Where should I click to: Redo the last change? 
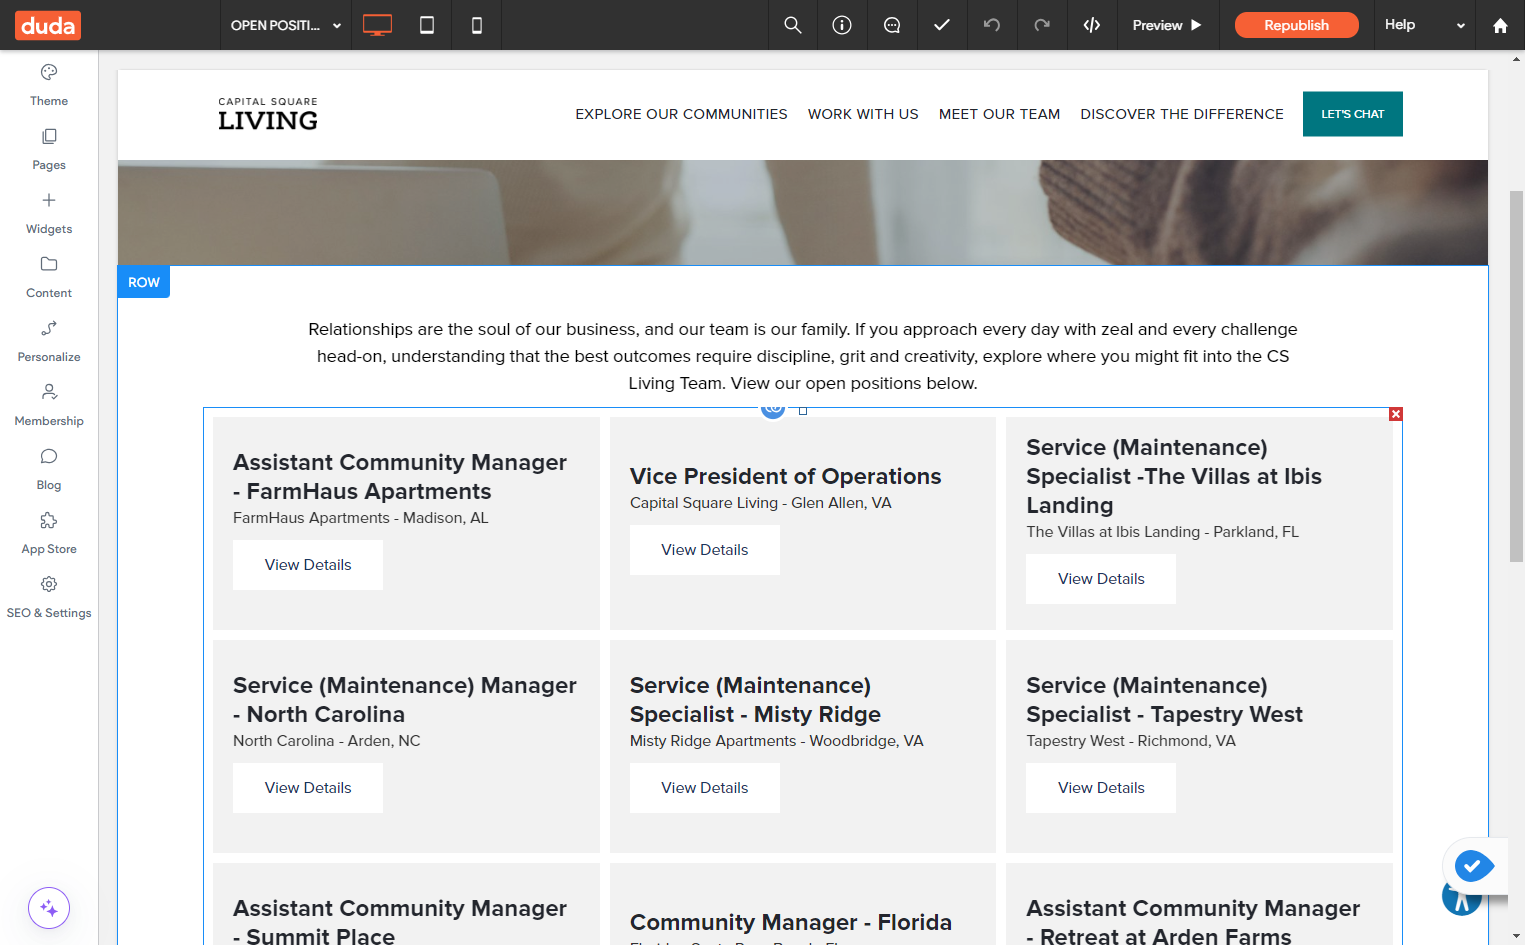pyautogui.click(x=1042, y=25)
